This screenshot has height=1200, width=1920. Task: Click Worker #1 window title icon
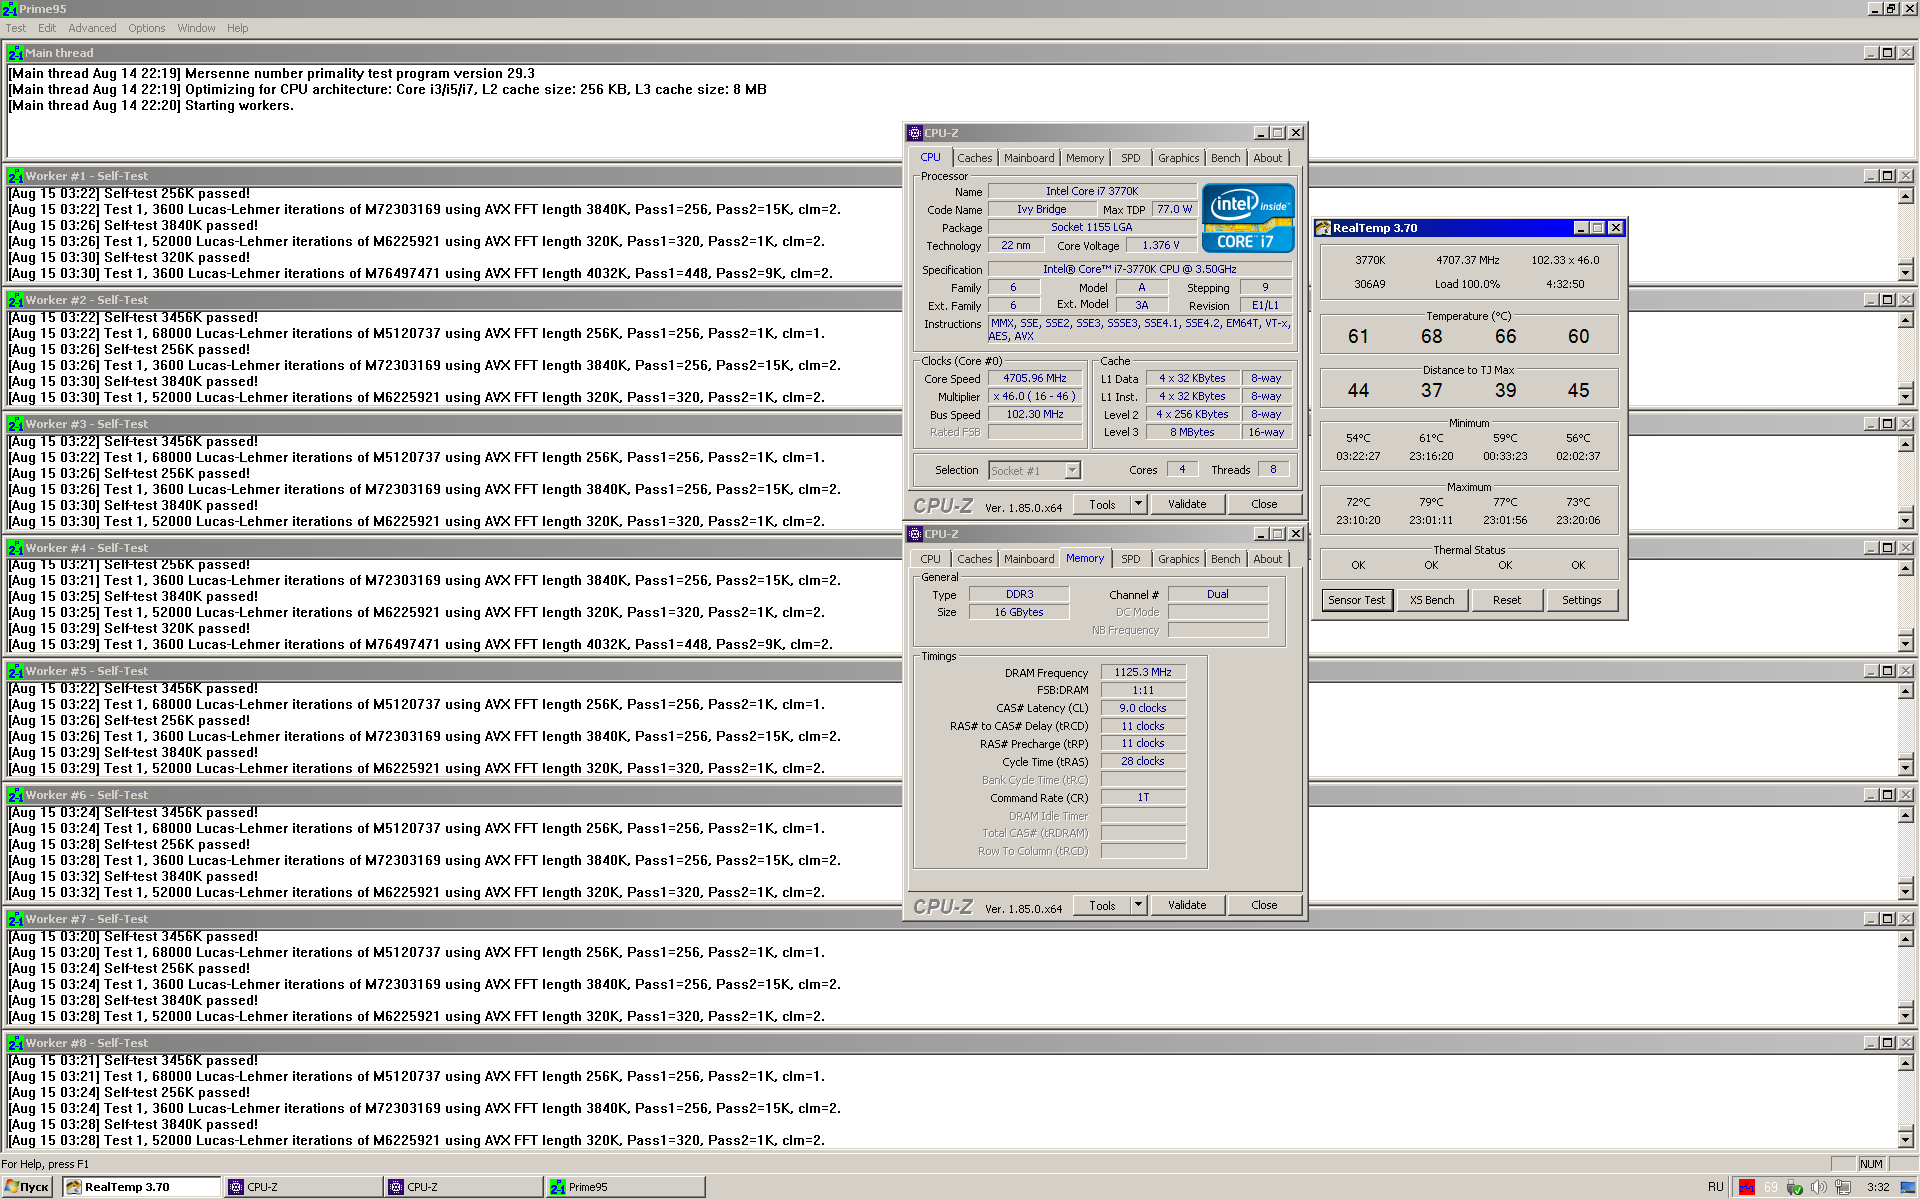tap(15, 176)
